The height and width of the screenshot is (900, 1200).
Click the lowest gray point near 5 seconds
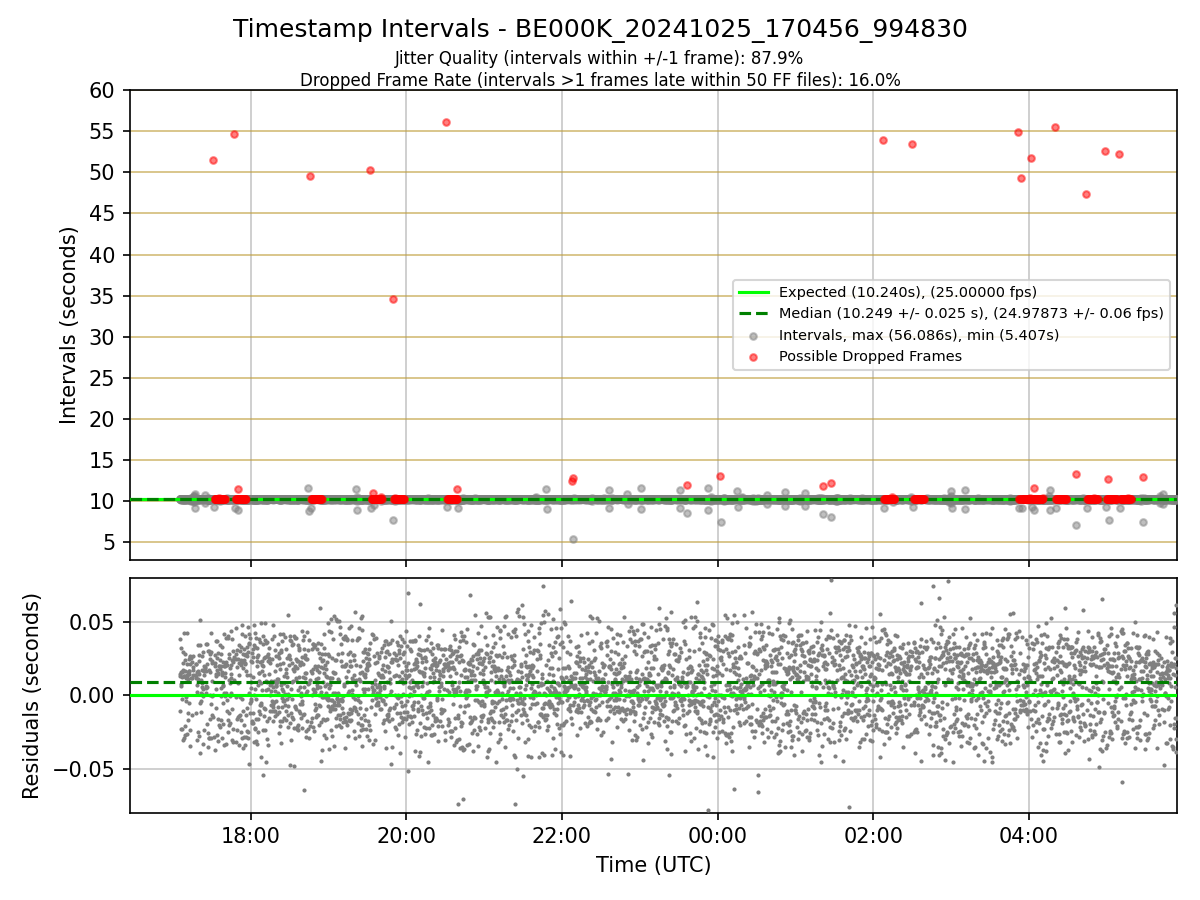pos(573,539)
